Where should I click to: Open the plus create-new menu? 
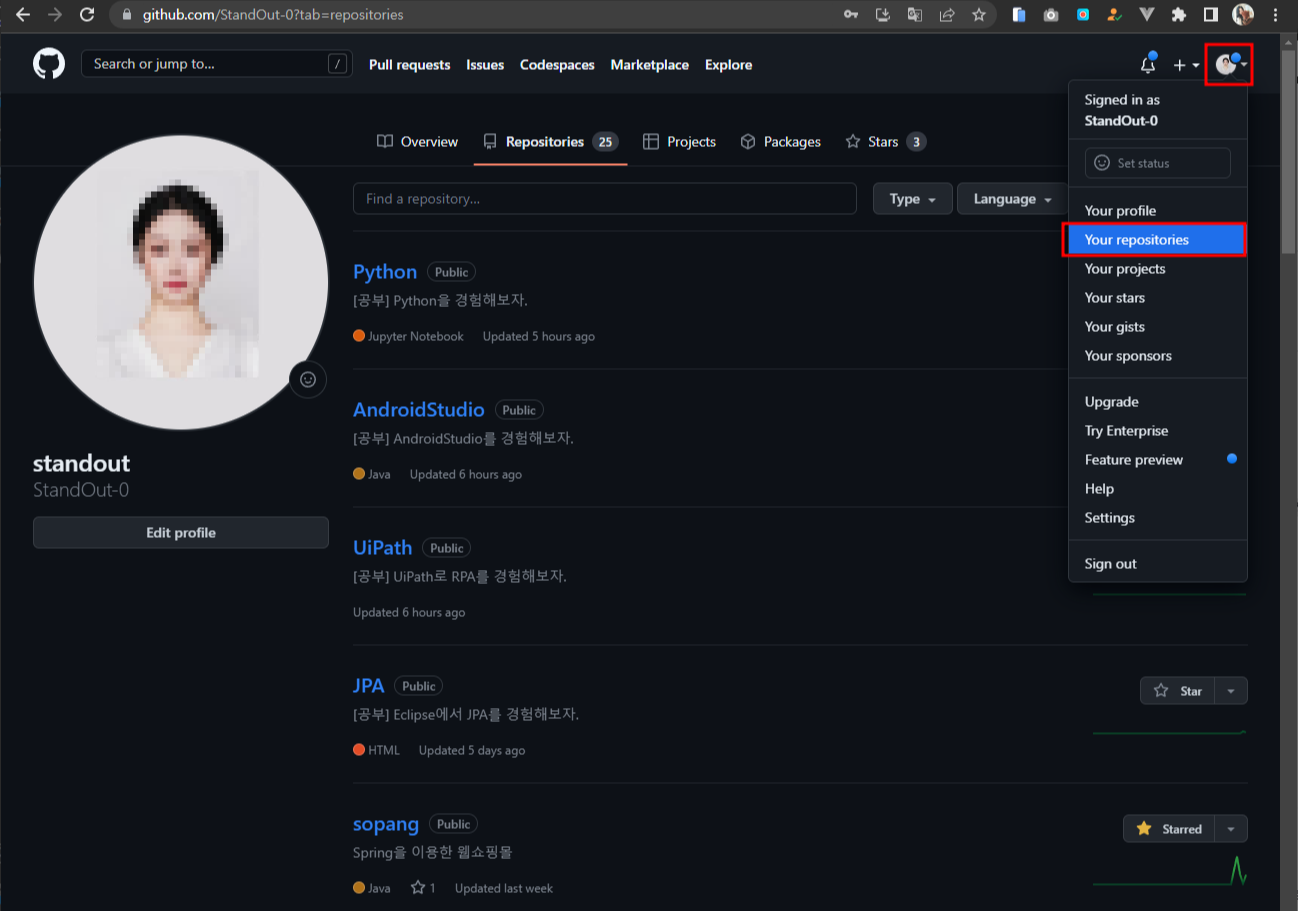[1186, 65]
